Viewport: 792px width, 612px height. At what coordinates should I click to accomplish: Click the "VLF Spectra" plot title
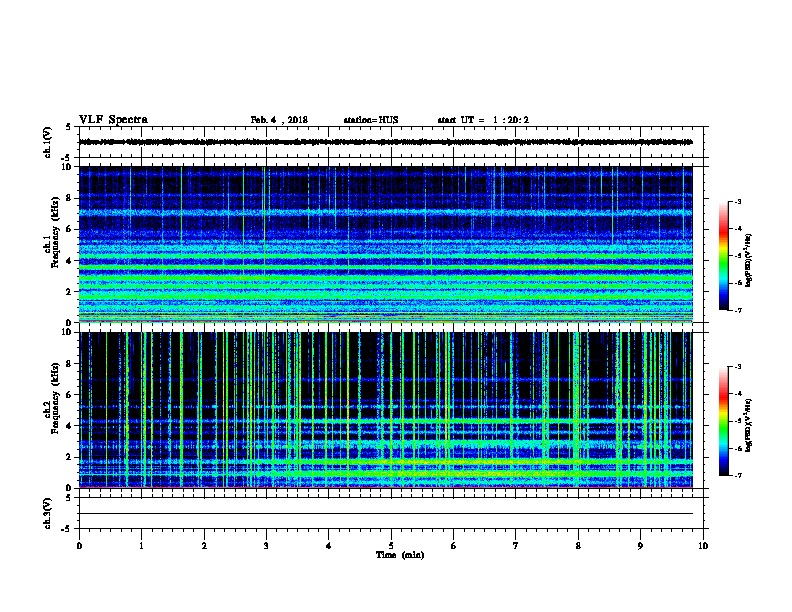click(x=113, y=120)
